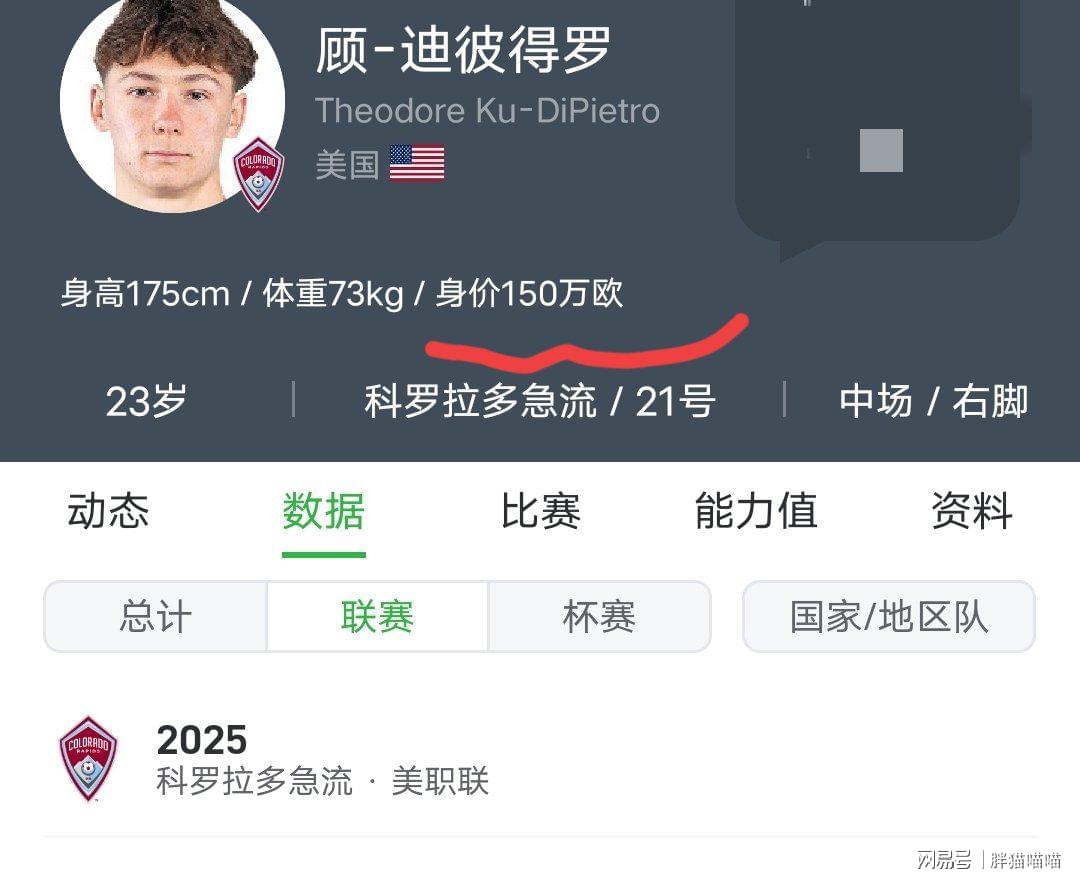Image resolution: width=1080 pixels, height=880 pixels.
Task: Click the Colorado Rapids logo beside 2025
Action: [88, 759]
